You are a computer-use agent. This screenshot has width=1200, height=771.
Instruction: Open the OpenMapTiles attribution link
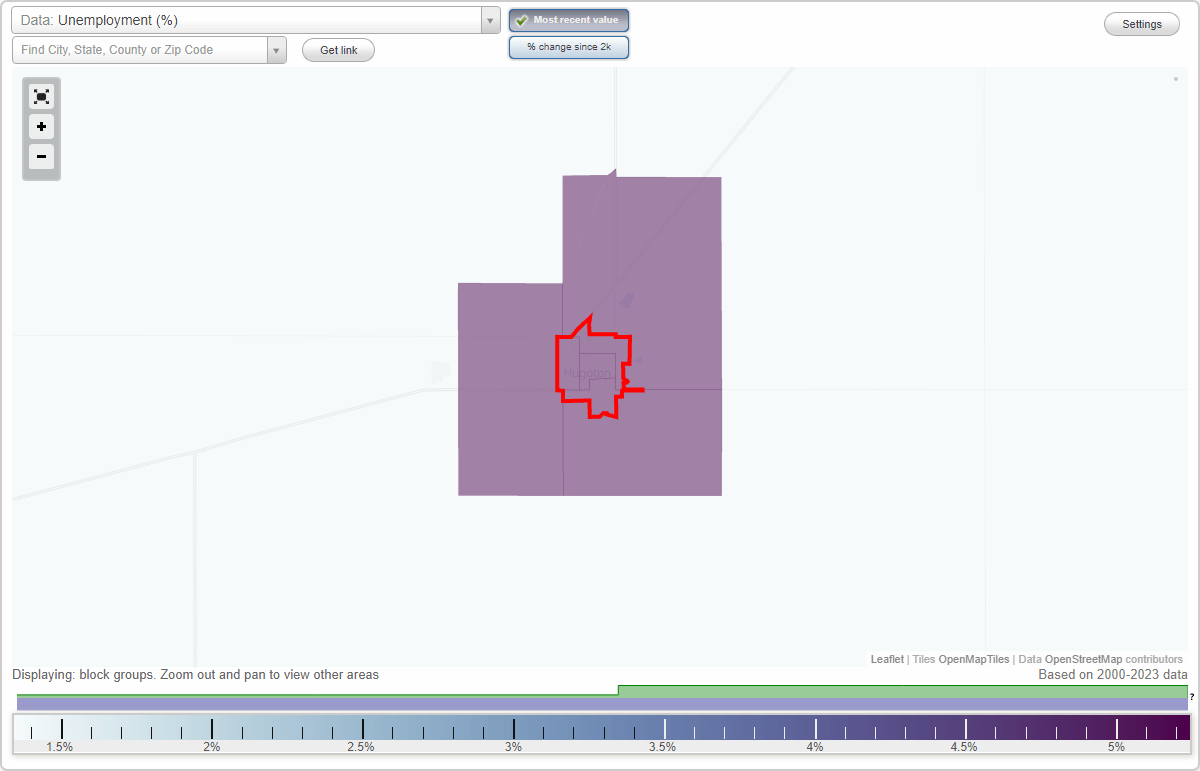click(973, 659)
